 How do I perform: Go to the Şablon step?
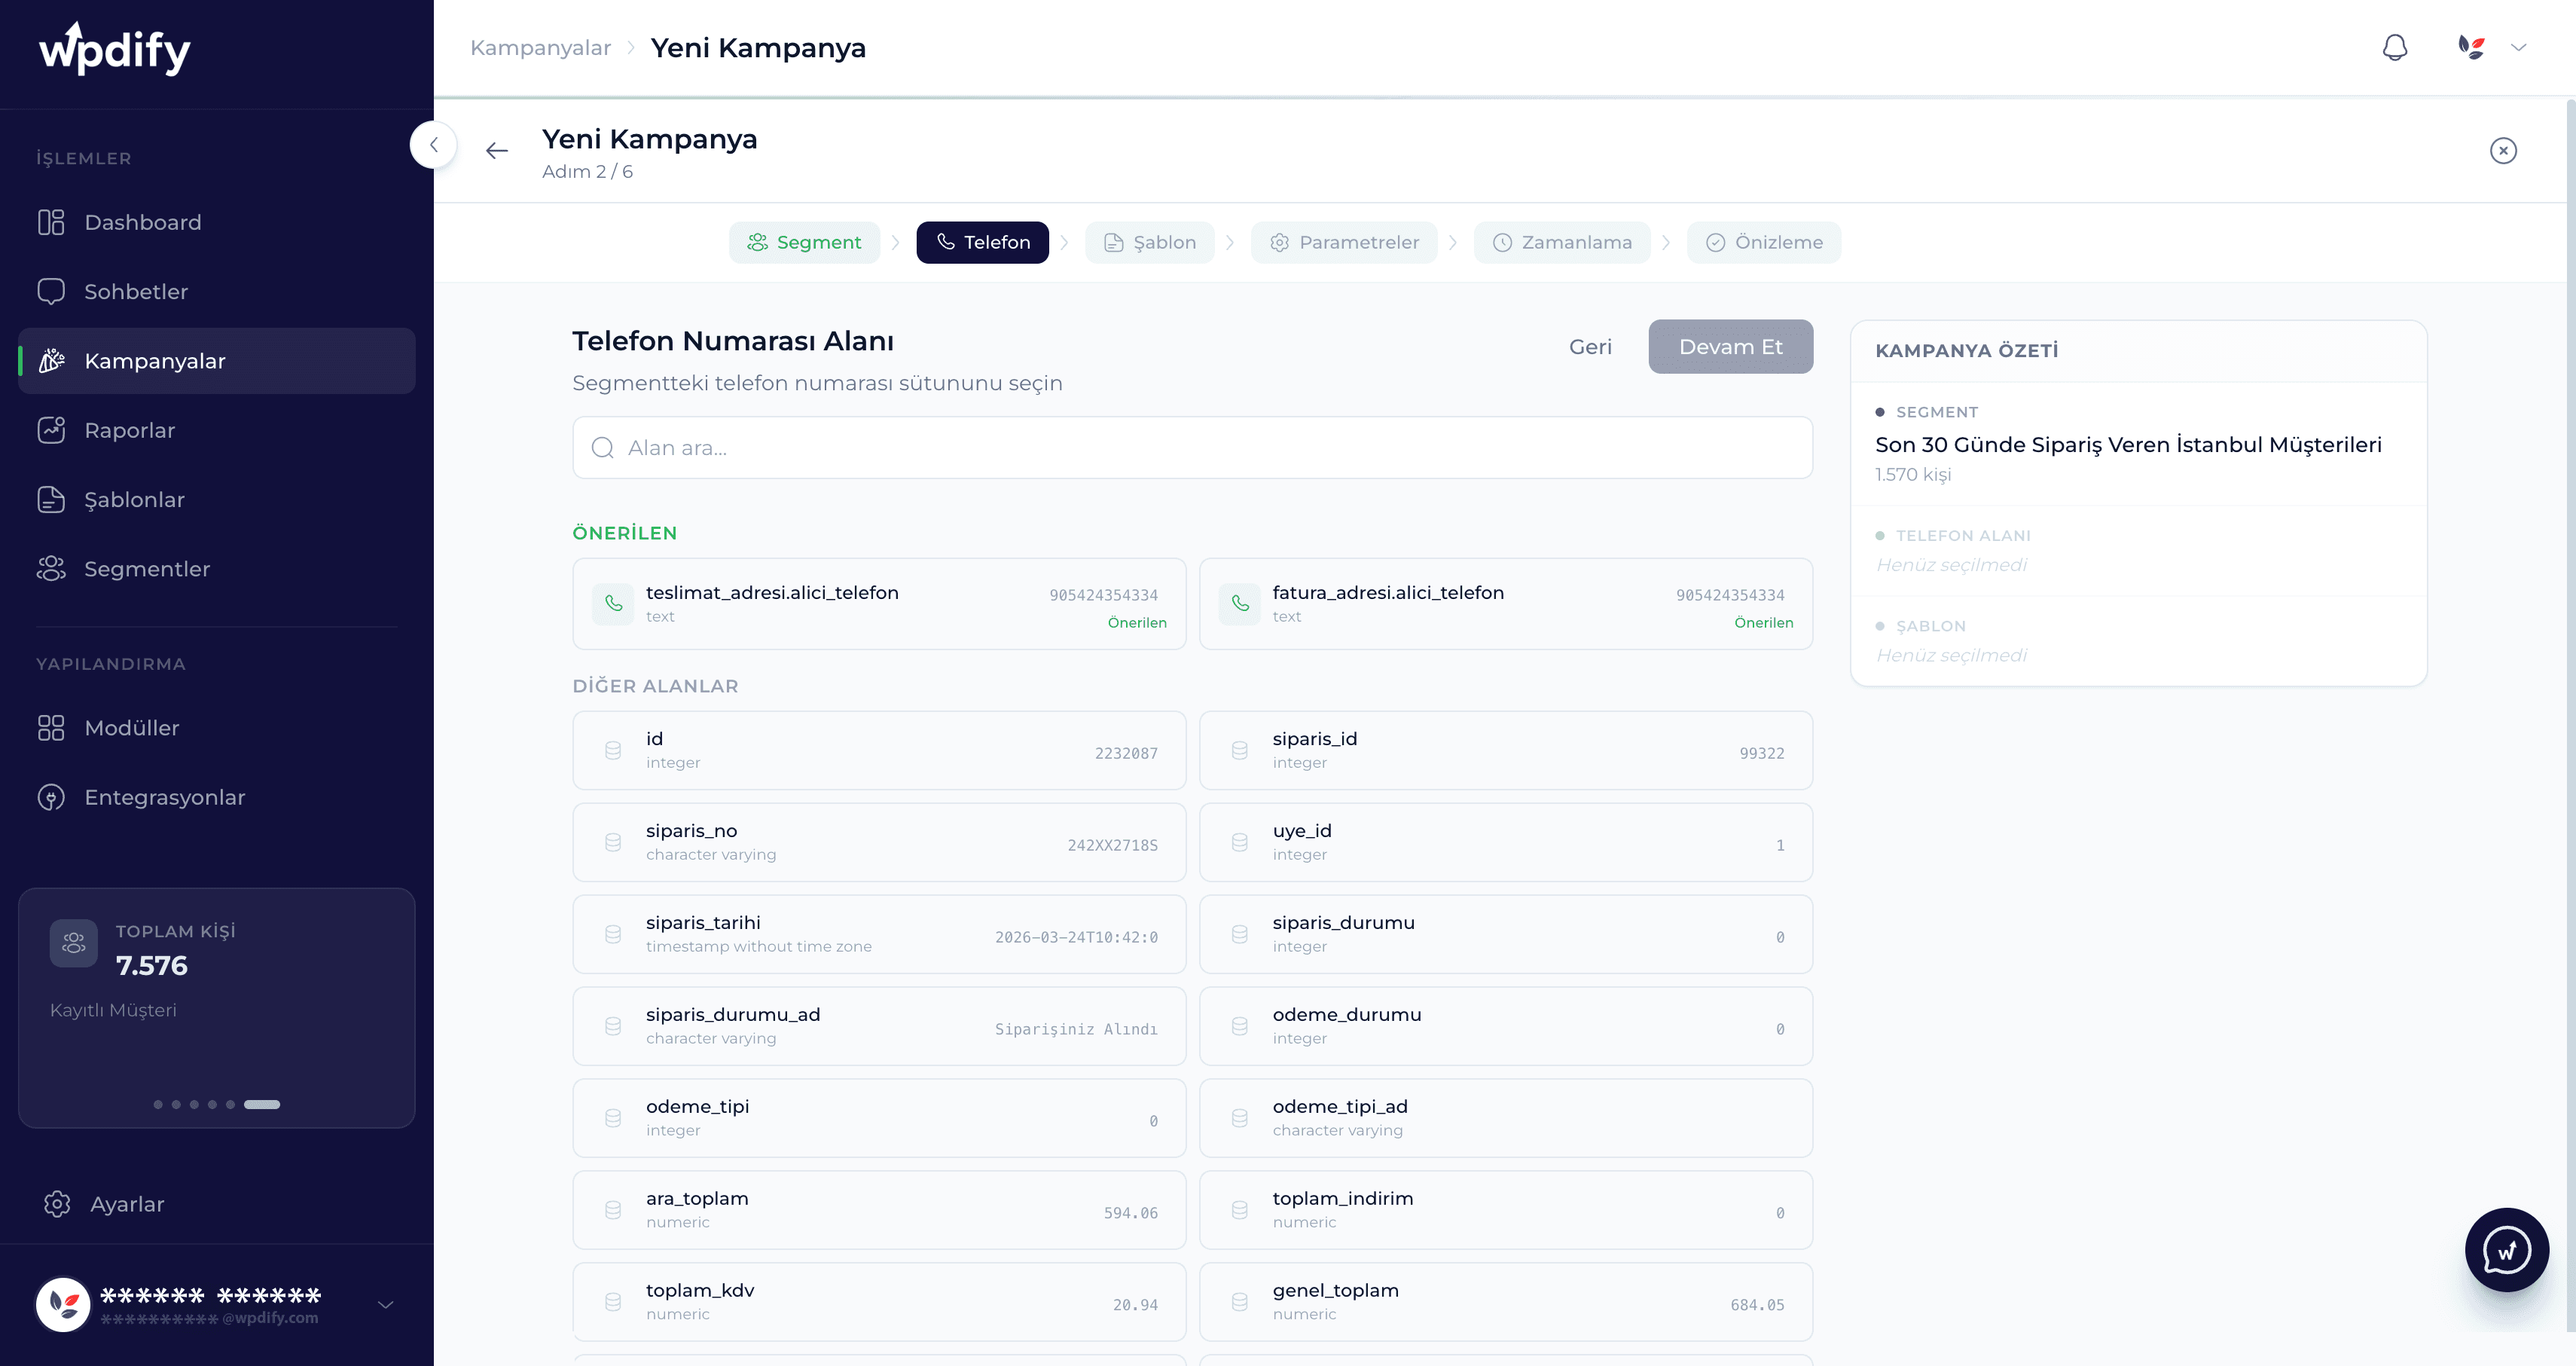[x=1150, y=242]
